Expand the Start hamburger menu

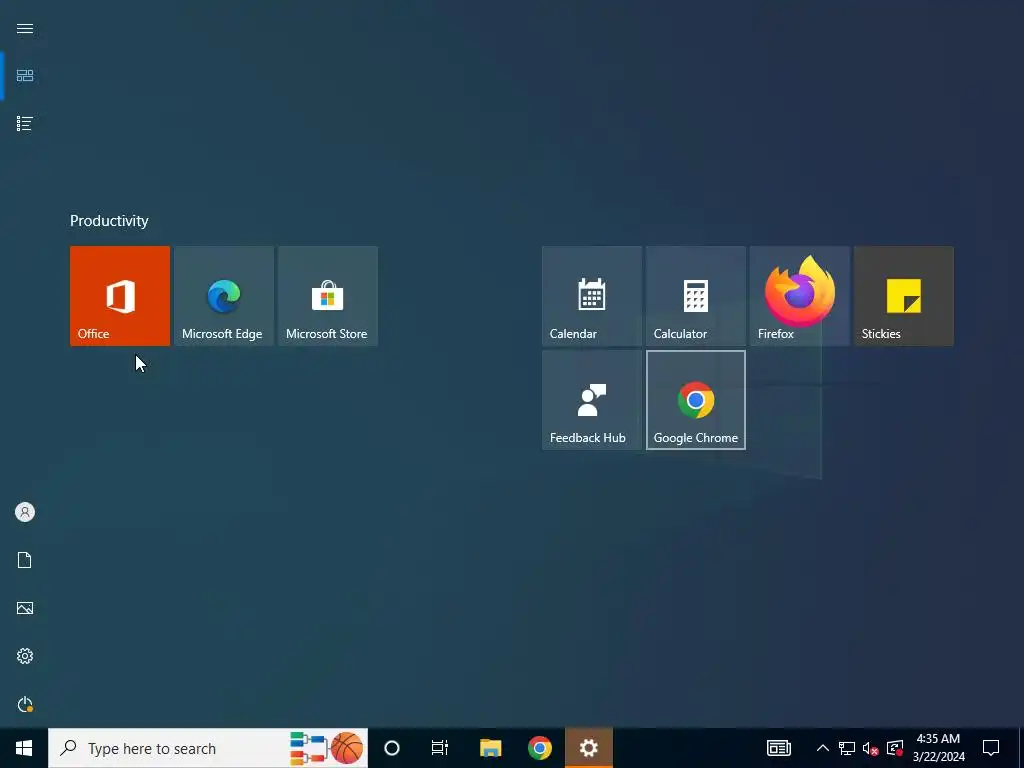pyautogui.click(x=25, y=29)
